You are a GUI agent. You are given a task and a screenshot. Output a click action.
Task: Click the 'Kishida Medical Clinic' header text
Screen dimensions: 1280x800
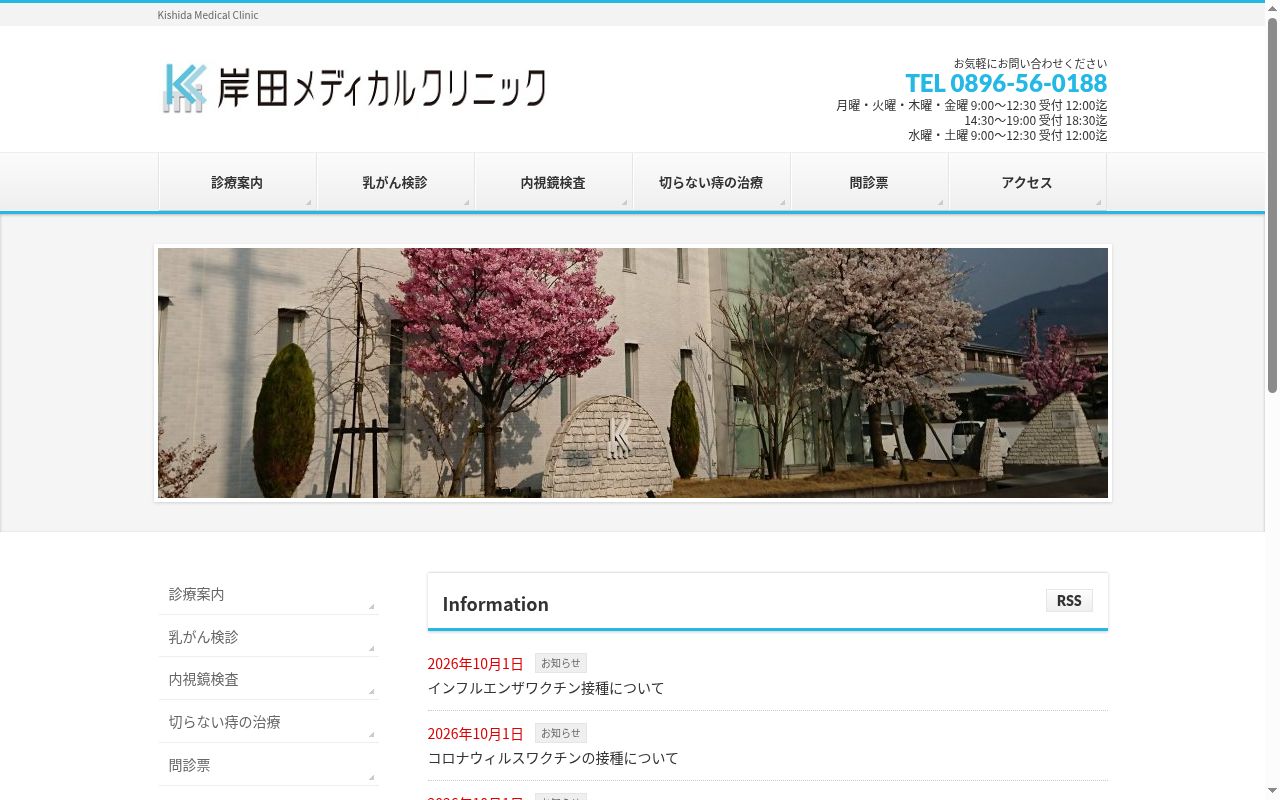coord(208,15)
